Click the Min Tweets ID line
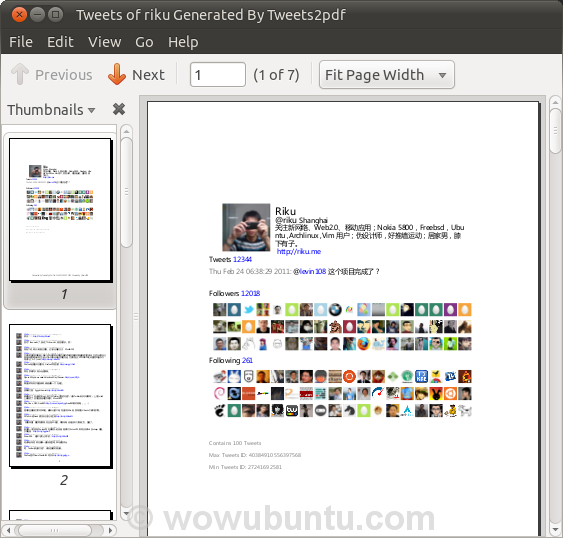 [x=245, y=467]
